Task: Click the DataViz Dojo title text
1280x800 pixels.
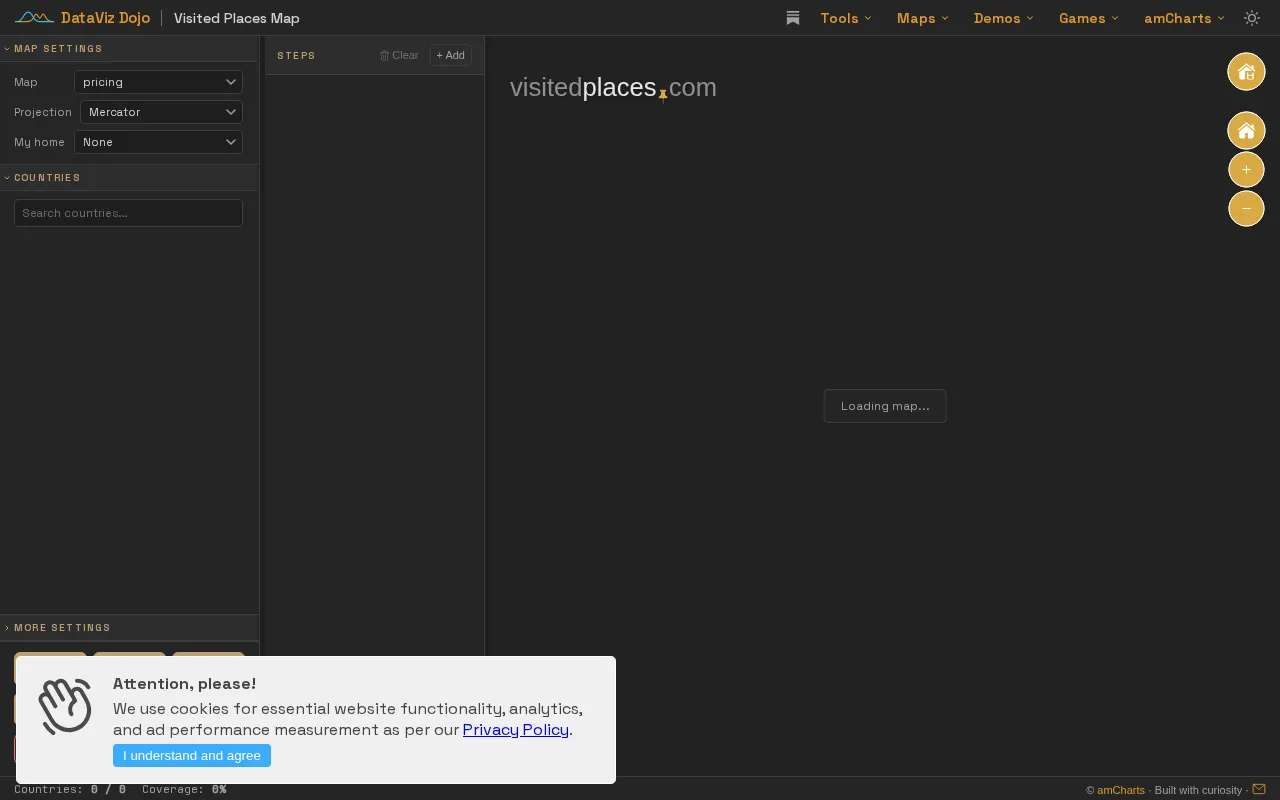Action: pyautogui.click(x=105, y=18)
